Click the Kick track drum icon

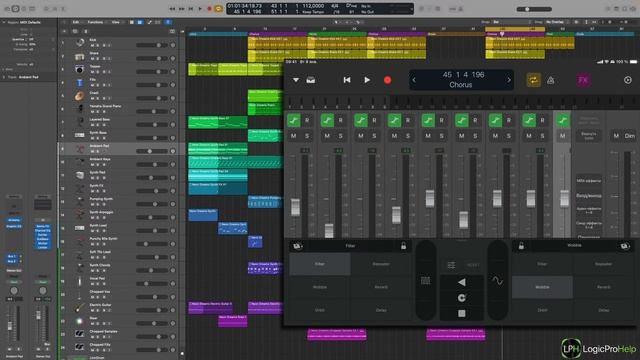[80, 42]
